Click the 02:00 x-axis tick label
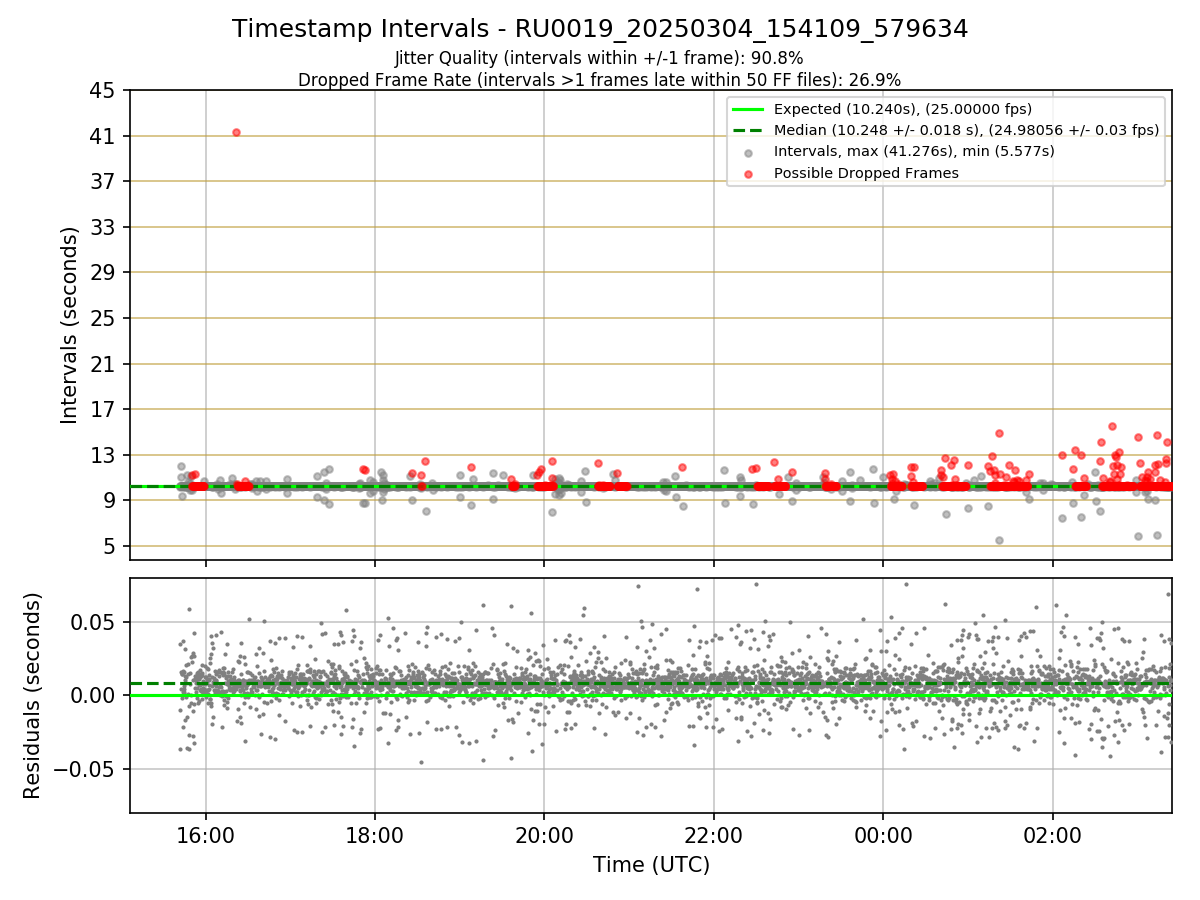The height and width of the screenshot is (900, 1200). tap(1052, 834)
